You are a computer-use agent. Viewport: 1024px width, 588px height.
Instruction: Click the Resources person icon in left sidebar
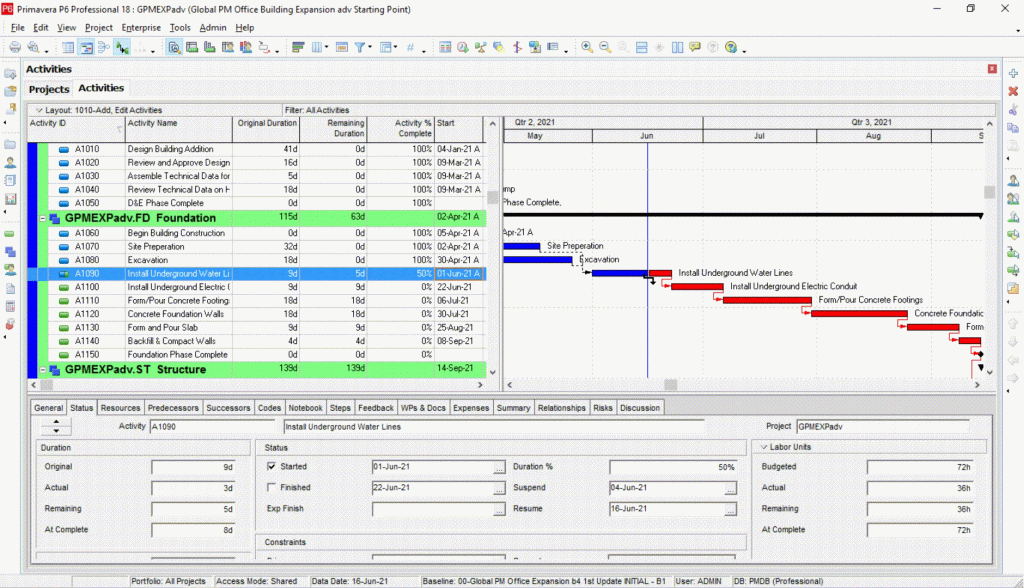pos(10,162)
